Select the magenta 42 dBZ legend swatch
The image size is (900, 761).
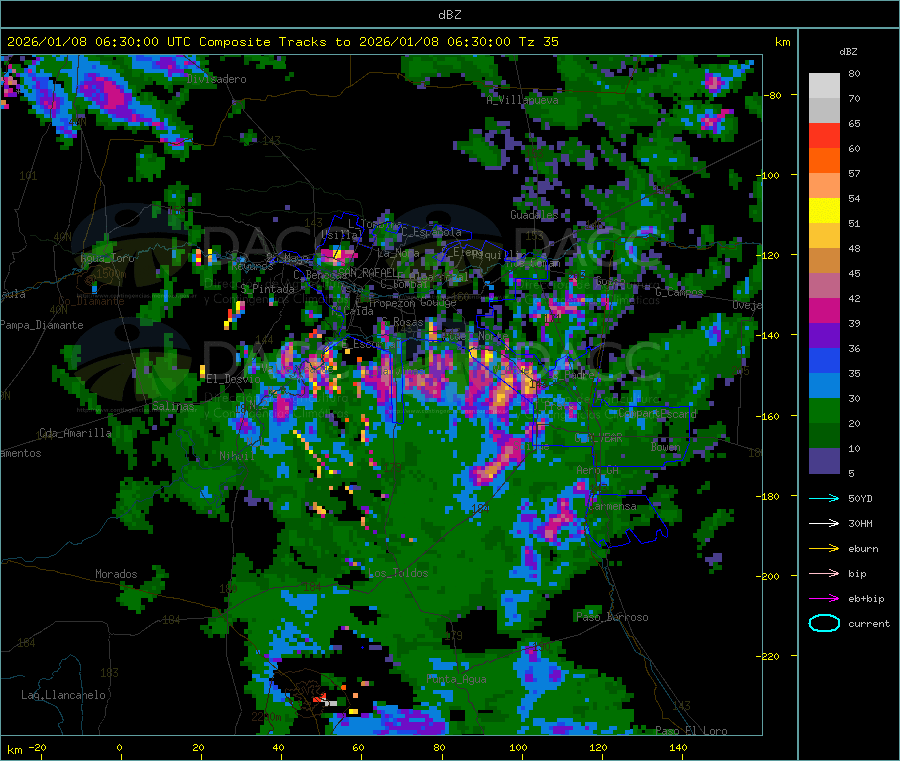click(x=824, y=310)
